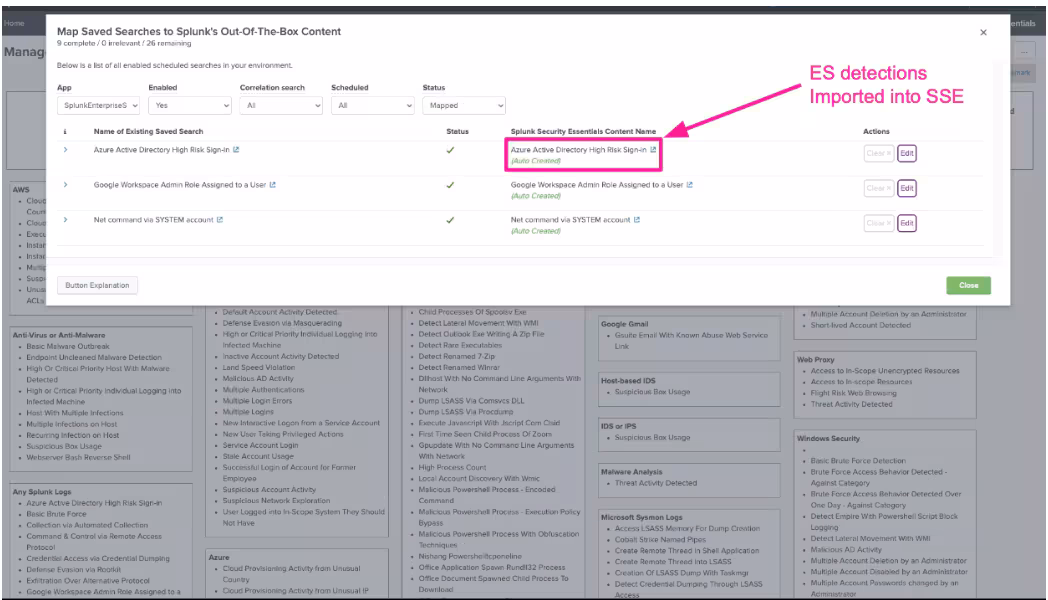Click the Button Explanation button
This screenshot has width=1048, height=600.
pos(97,285)
